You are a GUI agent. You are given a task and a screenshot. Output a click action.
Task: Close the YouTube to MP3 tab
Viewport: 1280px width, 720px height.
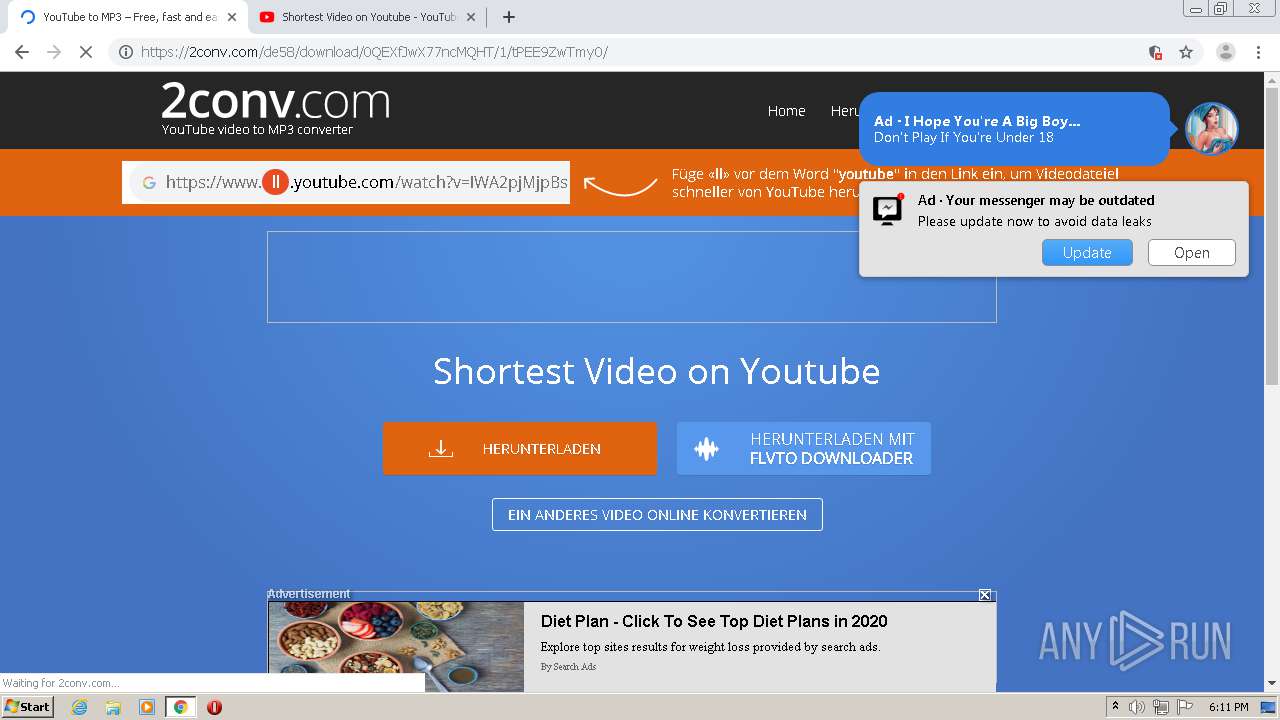232,17
